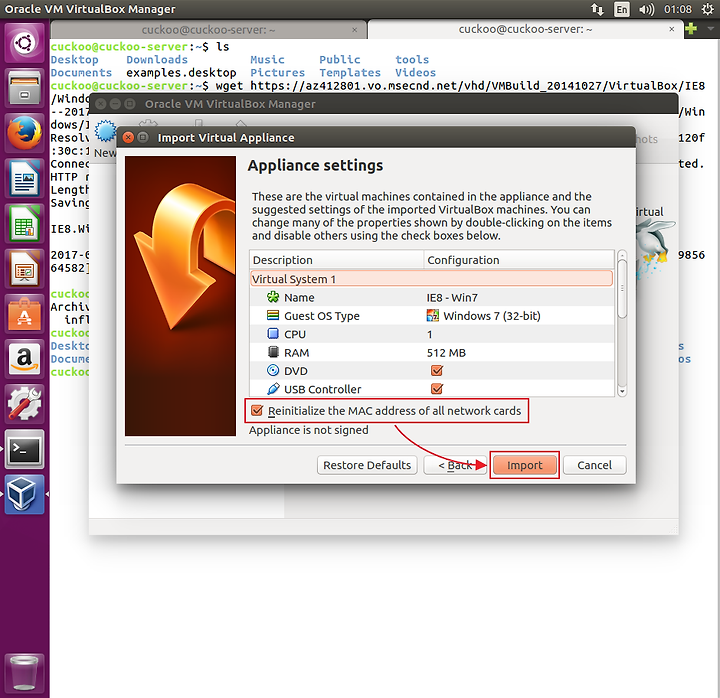Click the network up/down arrows indicator
The width and height of the screenshot is (720, 698).
[597, 9]
